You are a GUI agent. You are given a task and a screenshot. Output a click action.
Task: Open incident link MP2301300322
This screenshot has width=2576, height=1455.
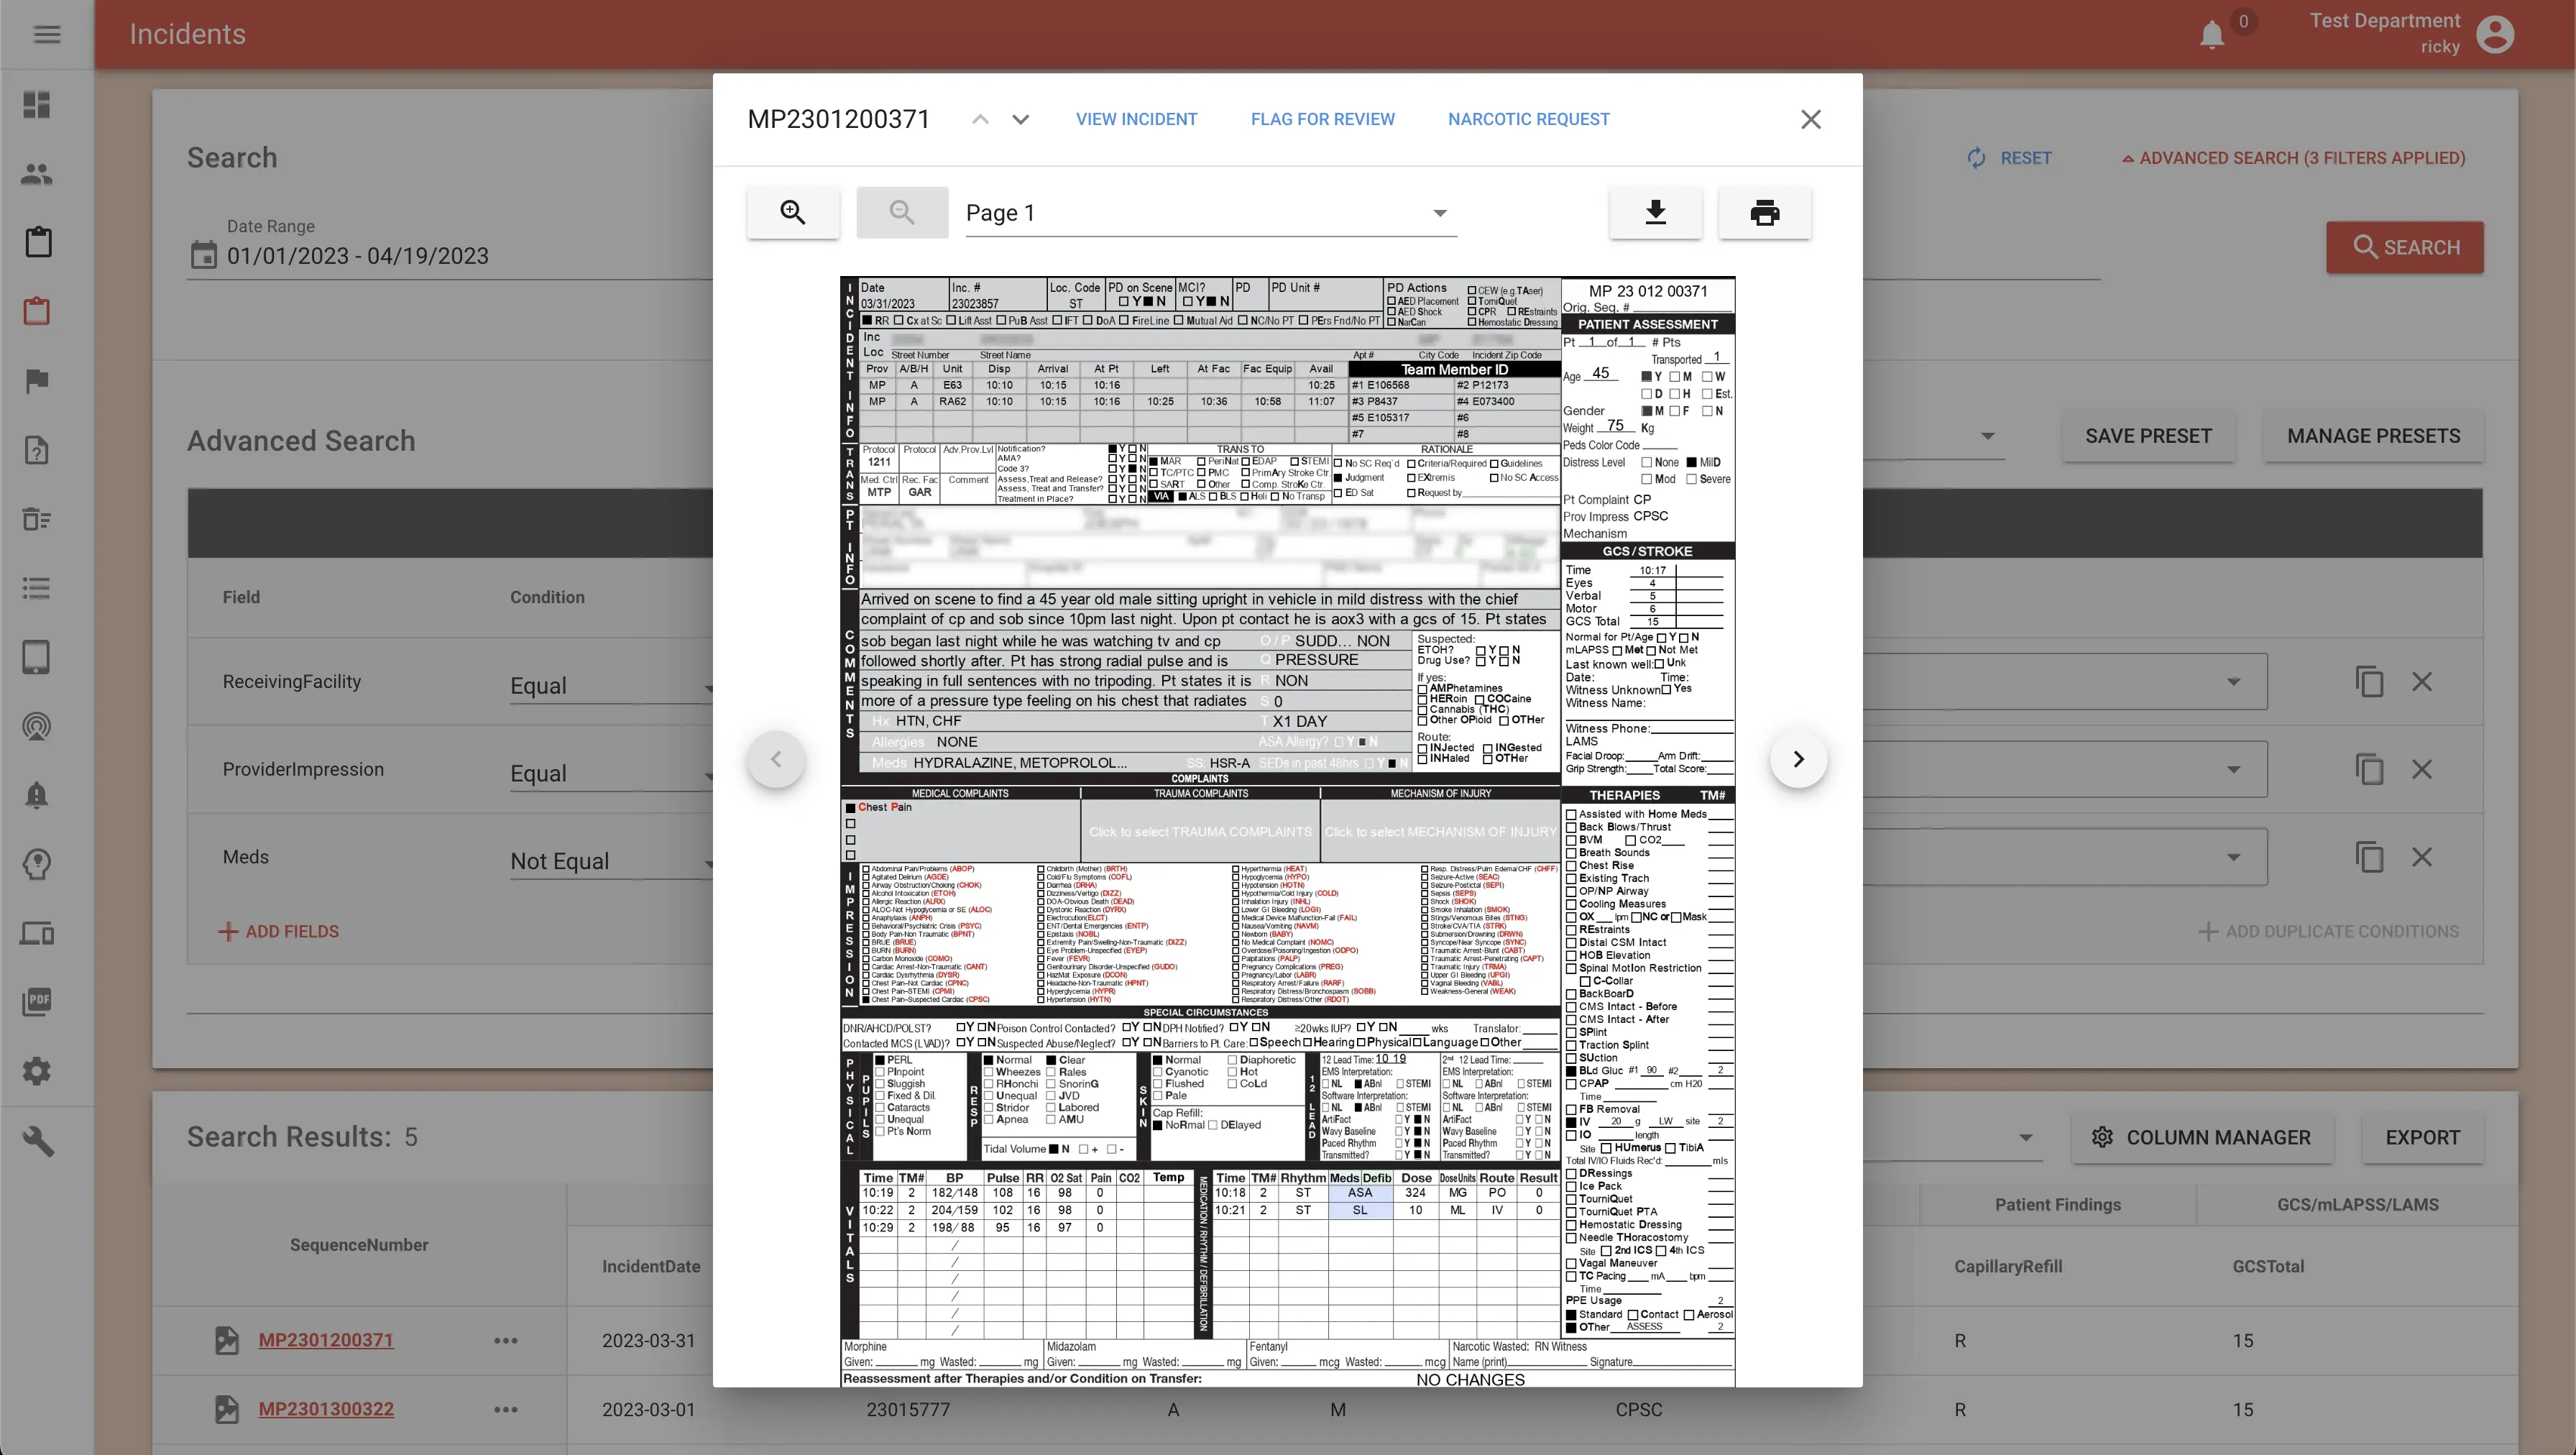tap(325, 1409)
